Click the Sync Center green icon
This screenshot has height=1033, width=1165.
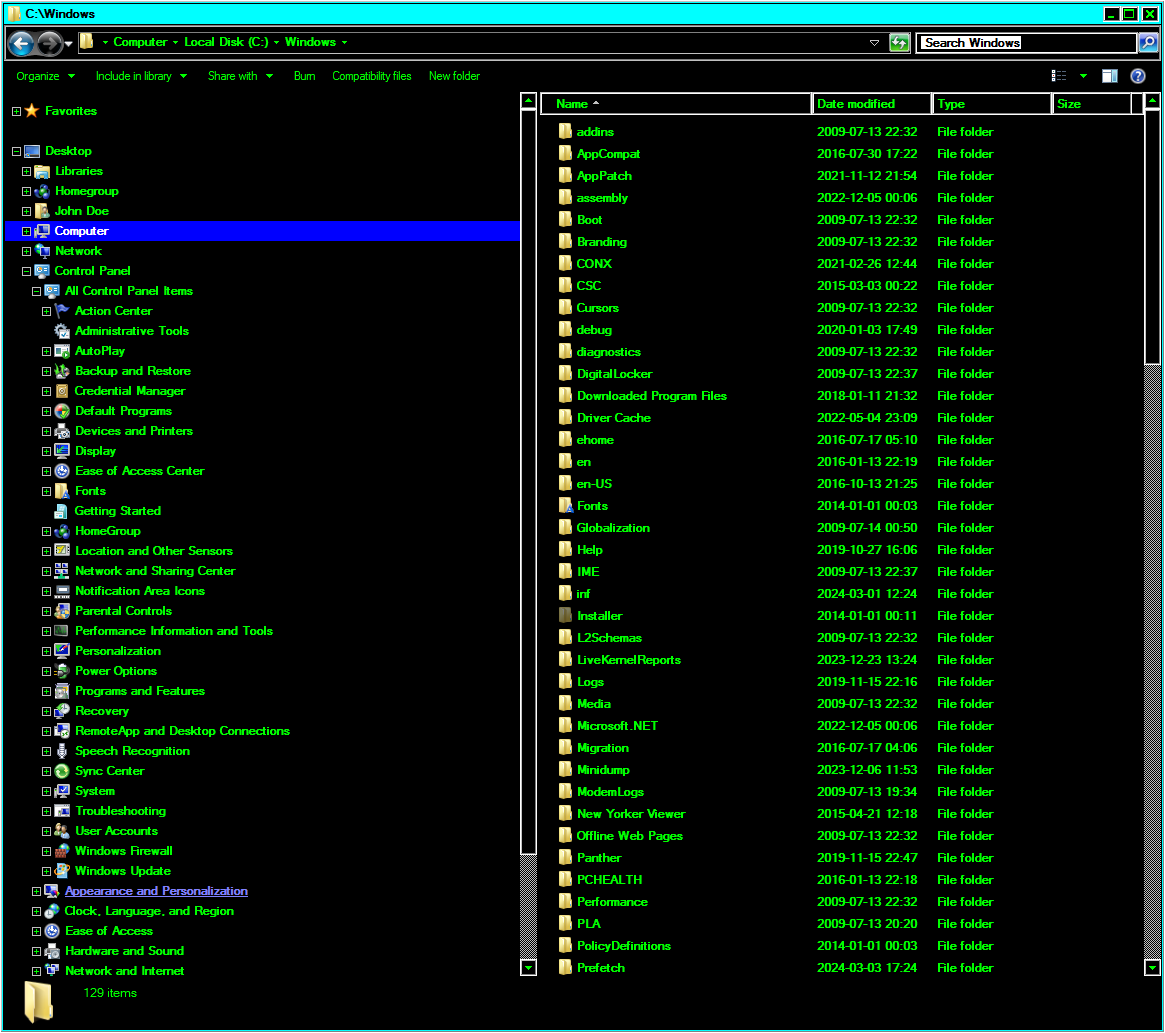coord(62,771)
